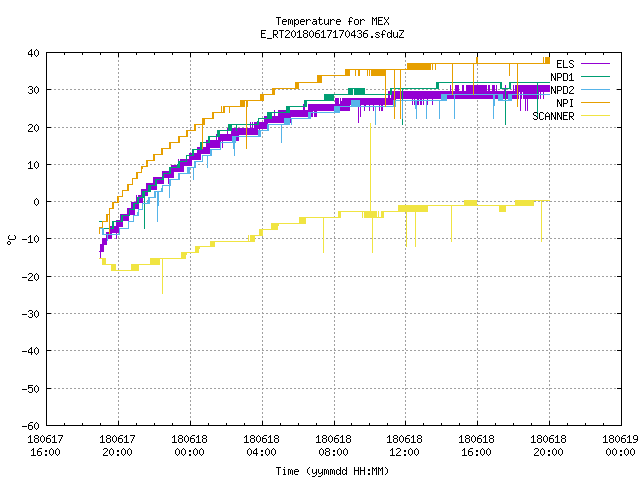Click the x-axis title 'Time (yymmdd HH:MM)'
This screenshot has height=480, width=640.
tap(332, 471)
